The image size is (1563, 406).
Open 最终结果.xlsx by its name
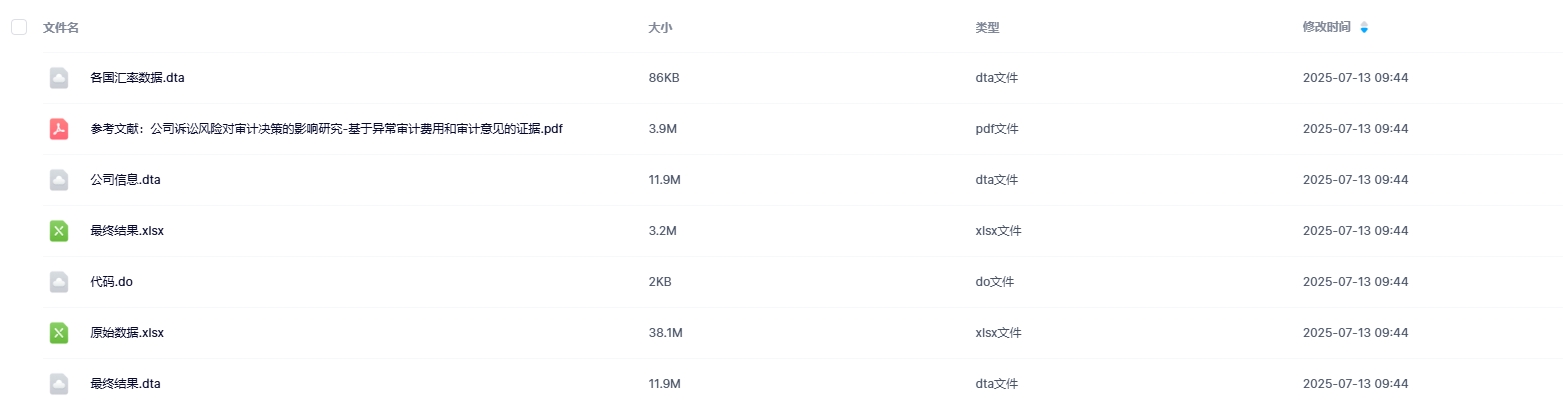[x=126, y=231]
